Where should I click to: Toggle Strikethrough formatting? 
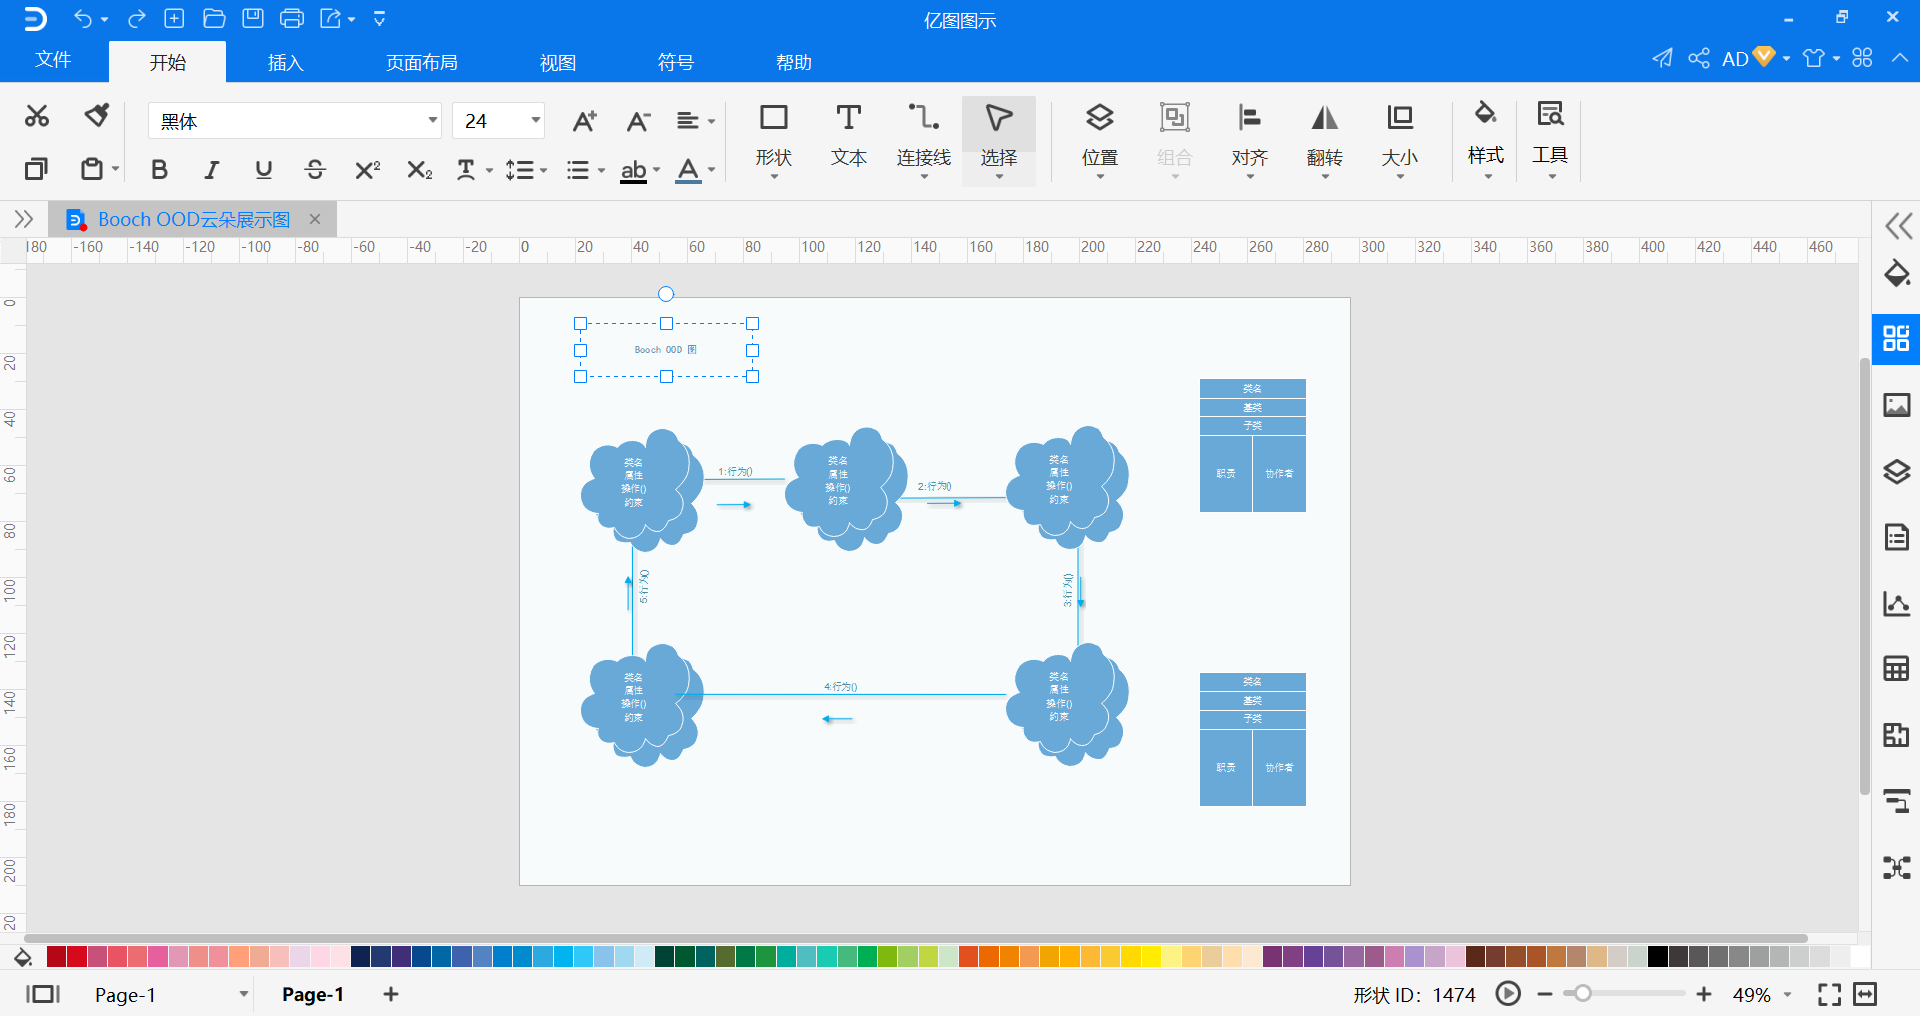tap(315, 170)
